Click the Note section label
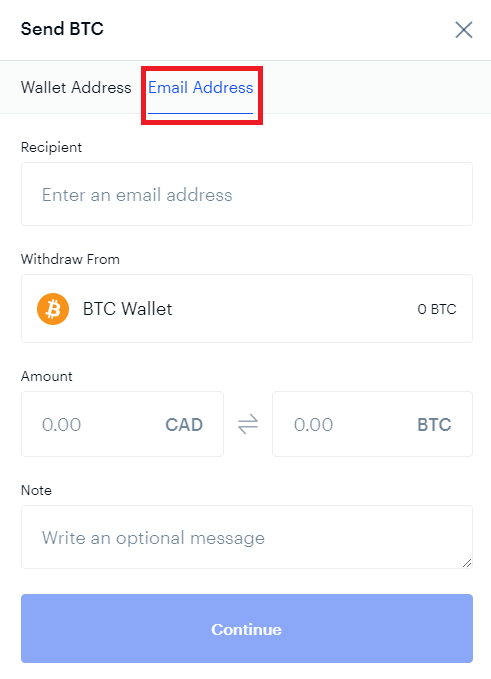Viewport: 491px width, 679px height. pos(36,490)
